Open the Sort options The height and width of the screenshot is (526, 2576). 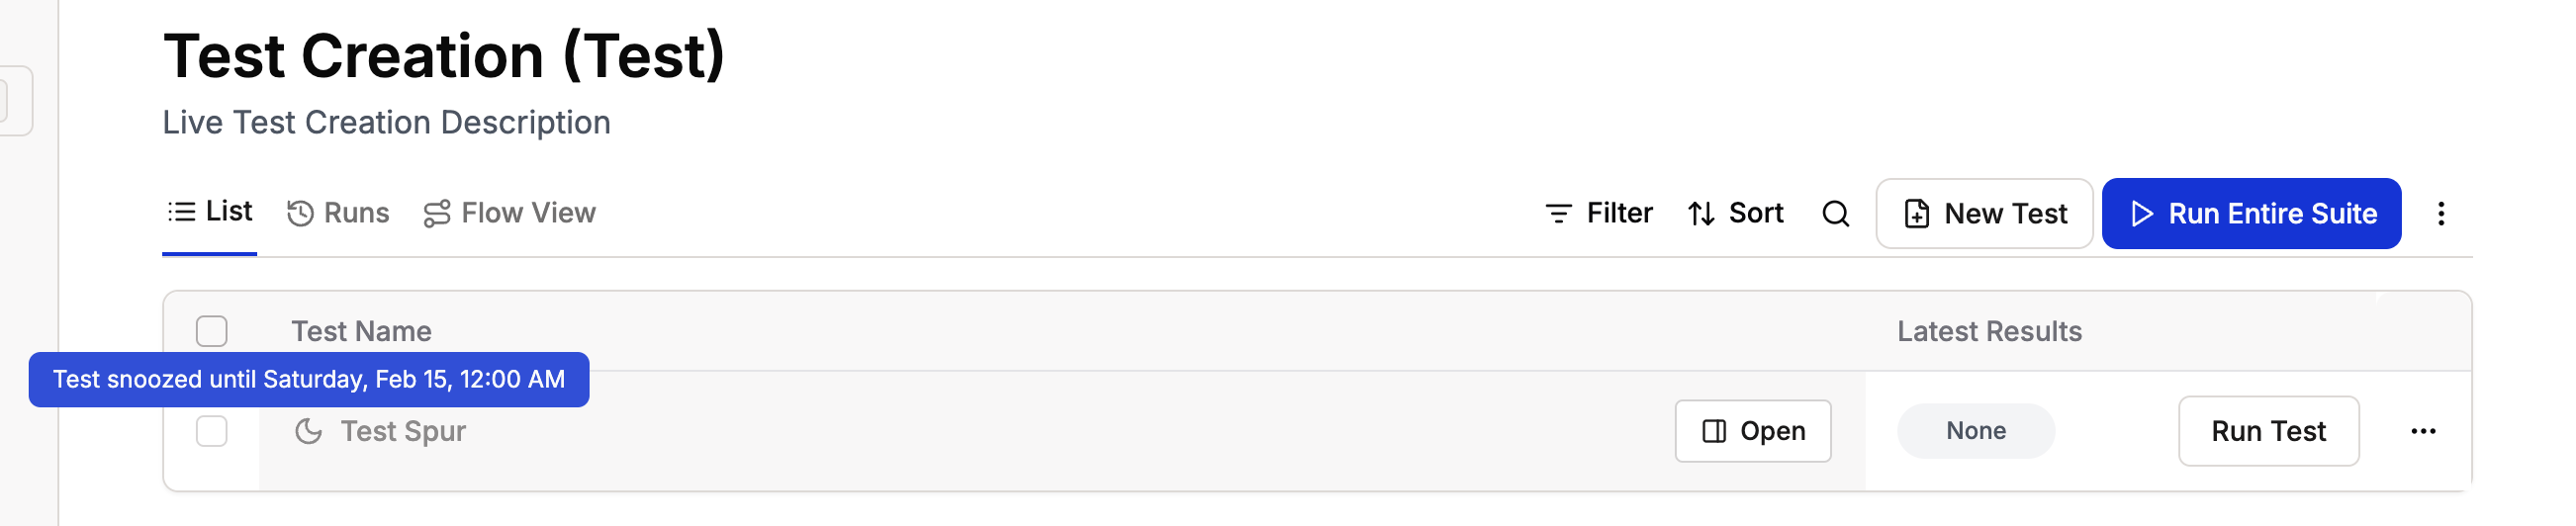coord(1736,214)
